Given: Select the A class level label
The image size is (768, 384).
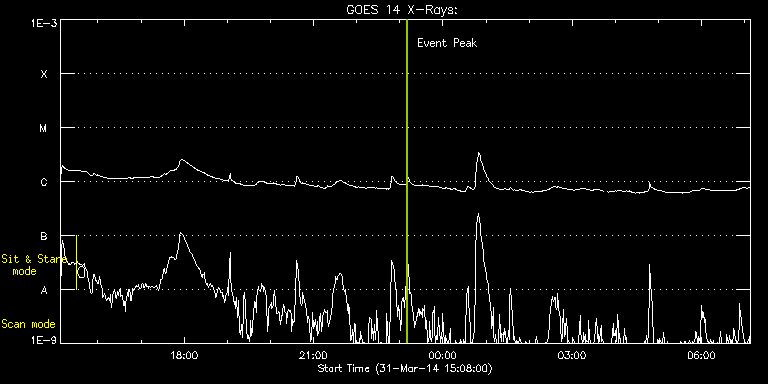Looking at the screenshot, I should click(x=44, y=290).
